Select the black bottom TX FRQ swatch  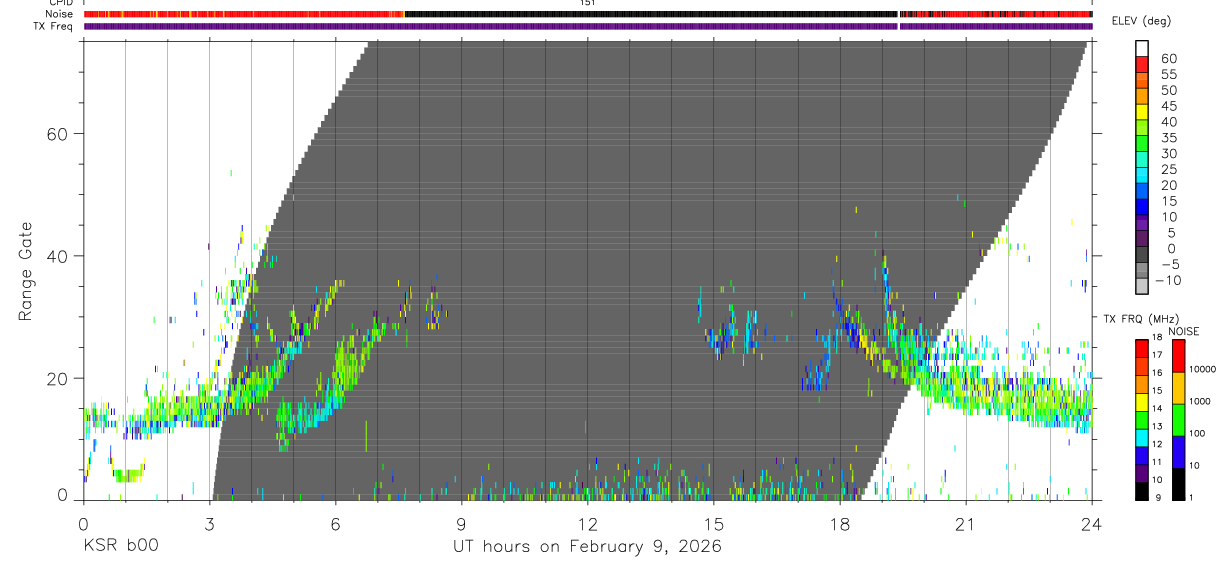coord(1142,491)
